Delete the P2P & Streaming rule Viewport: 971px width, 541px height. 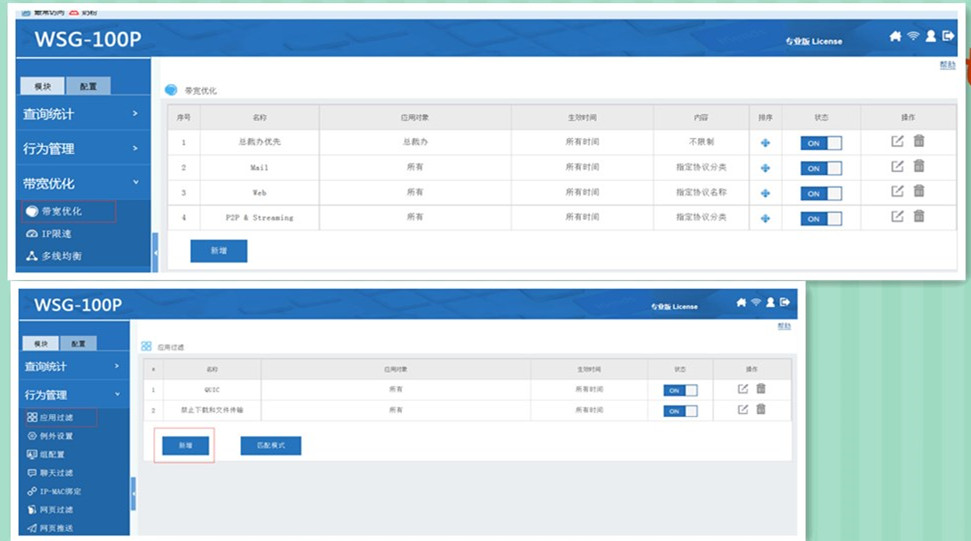coord(919,216)
